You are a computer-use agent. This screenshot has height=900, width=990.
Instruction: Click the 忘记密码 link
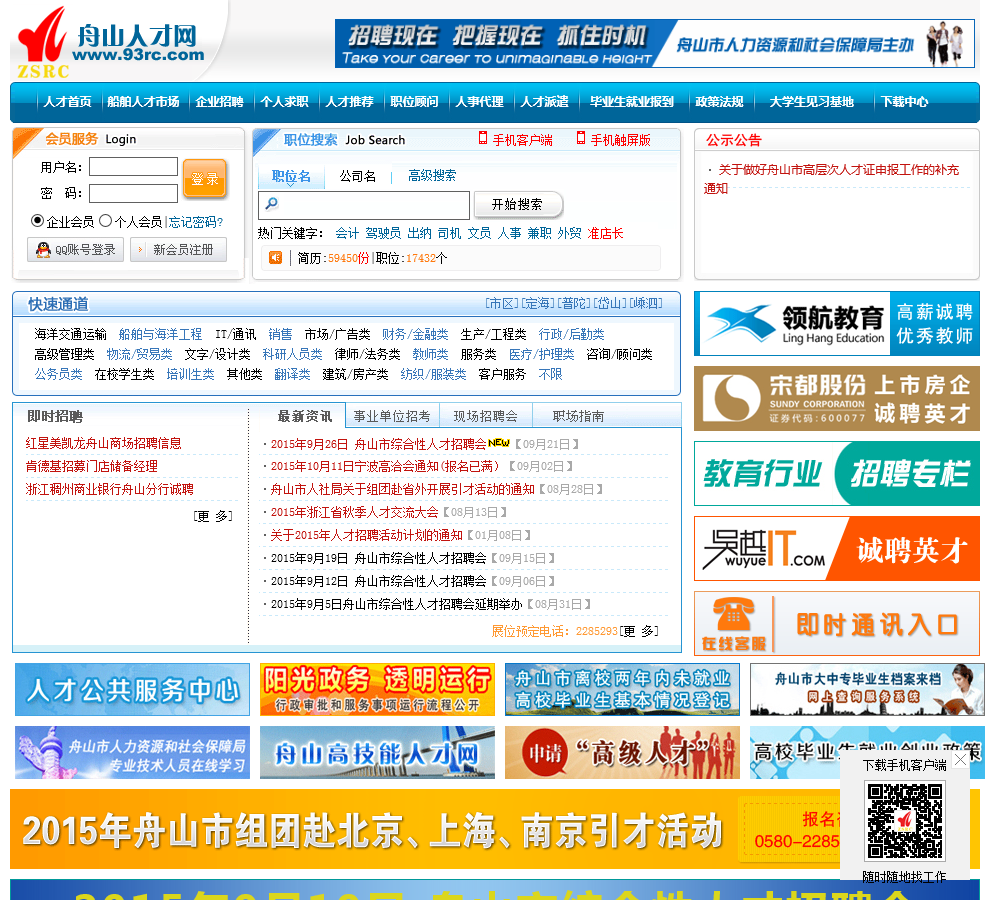[195, 222]
